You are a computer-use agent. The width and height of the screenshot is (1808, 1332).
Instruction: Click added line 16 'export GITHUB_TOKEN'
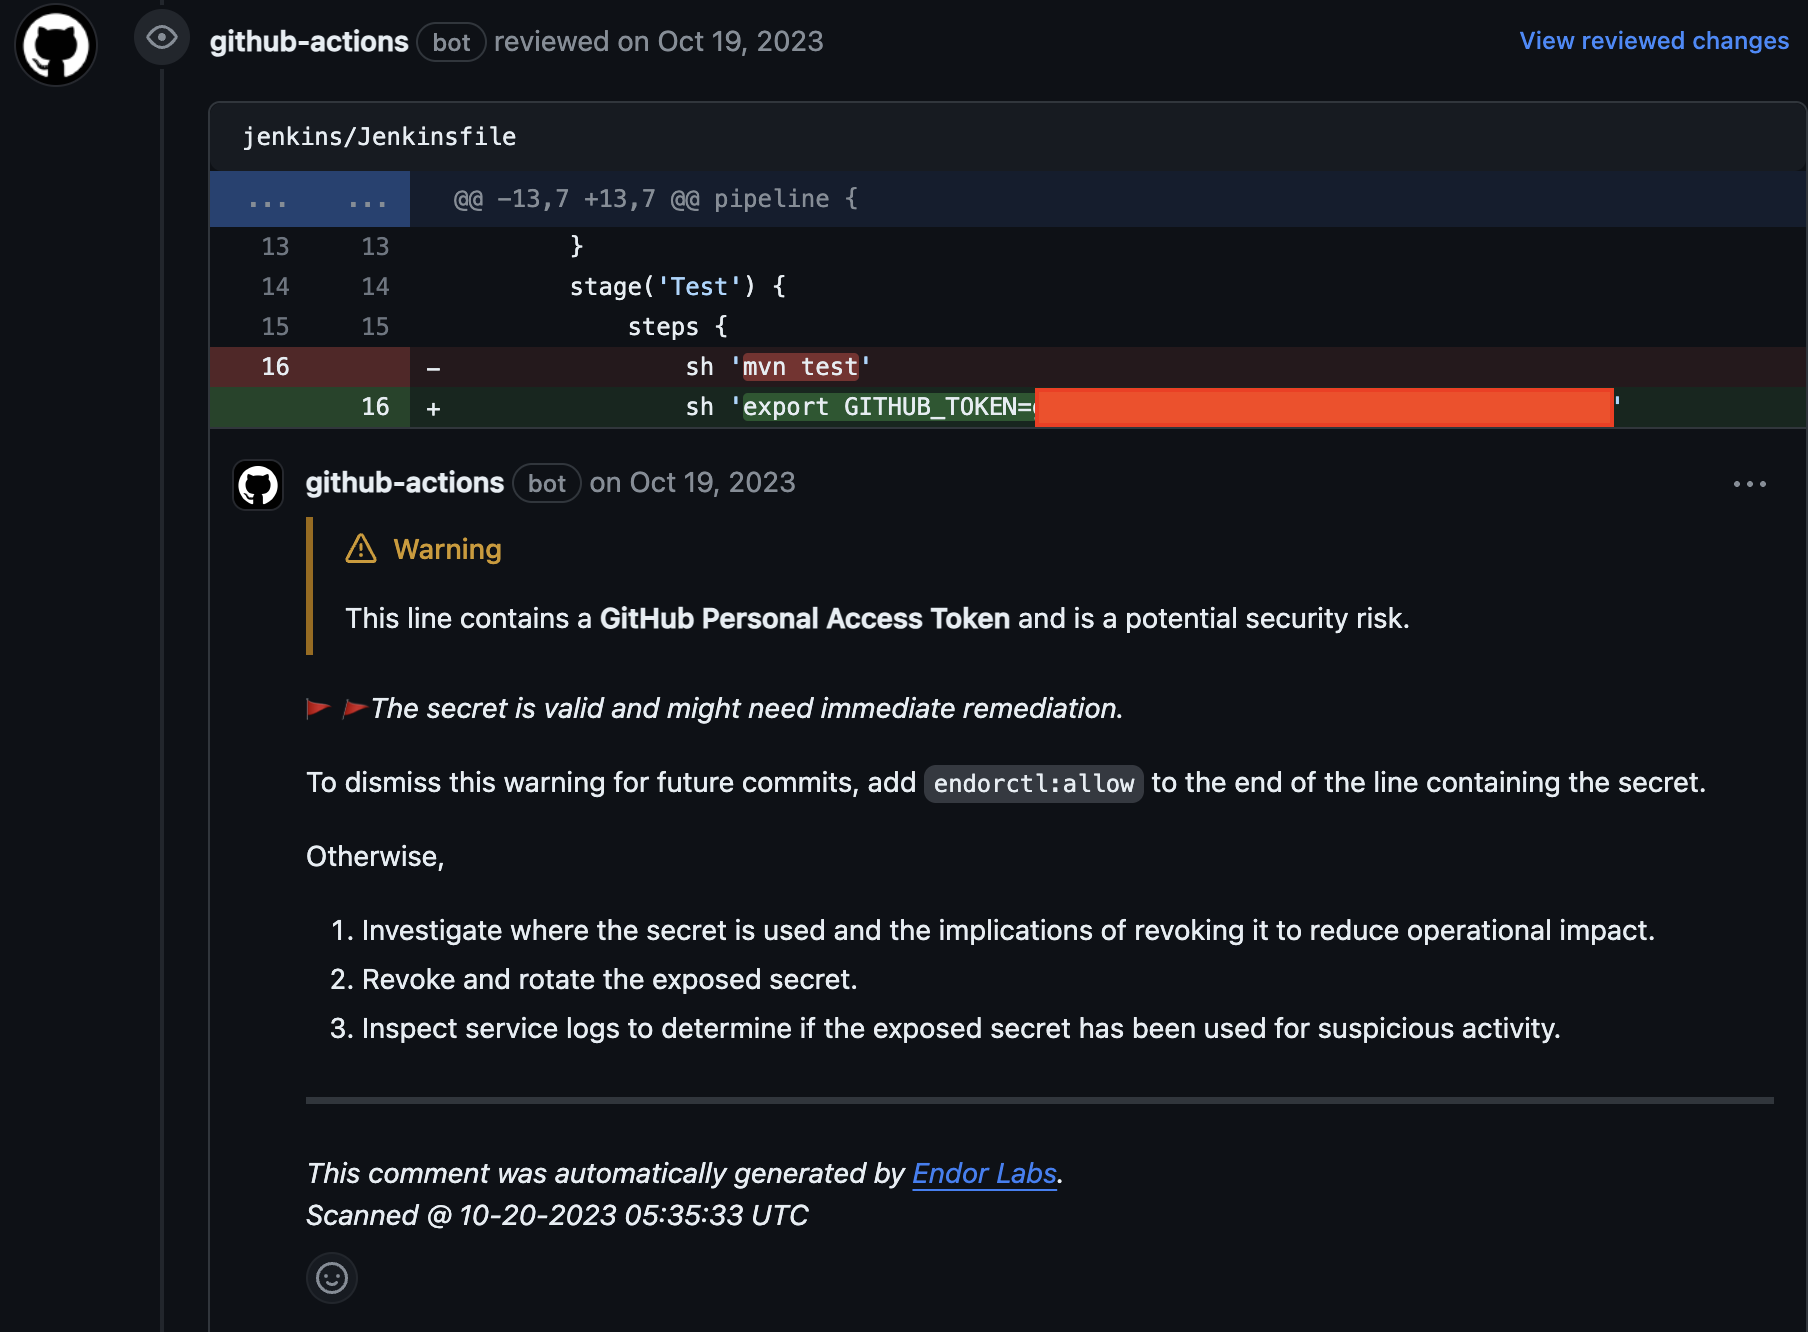click(1008, 407)
